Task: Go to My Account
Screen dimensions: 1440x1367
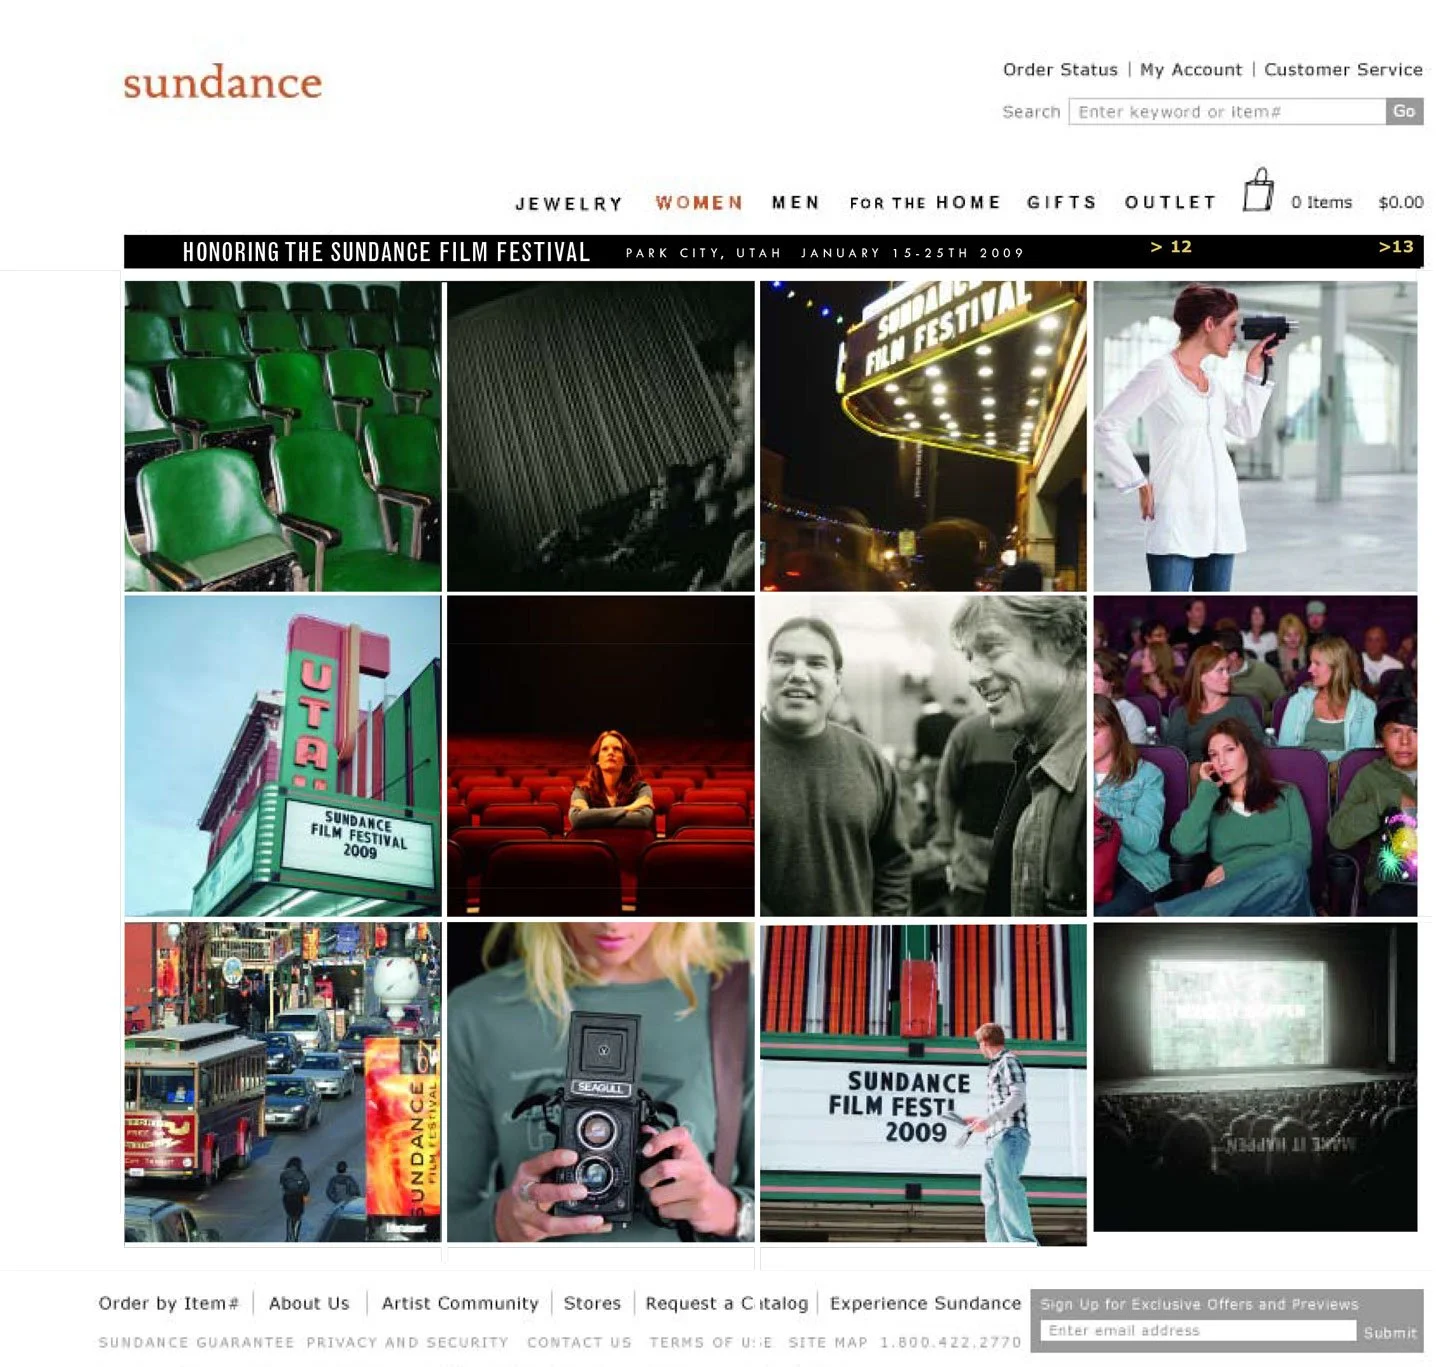Action: 1191,70
